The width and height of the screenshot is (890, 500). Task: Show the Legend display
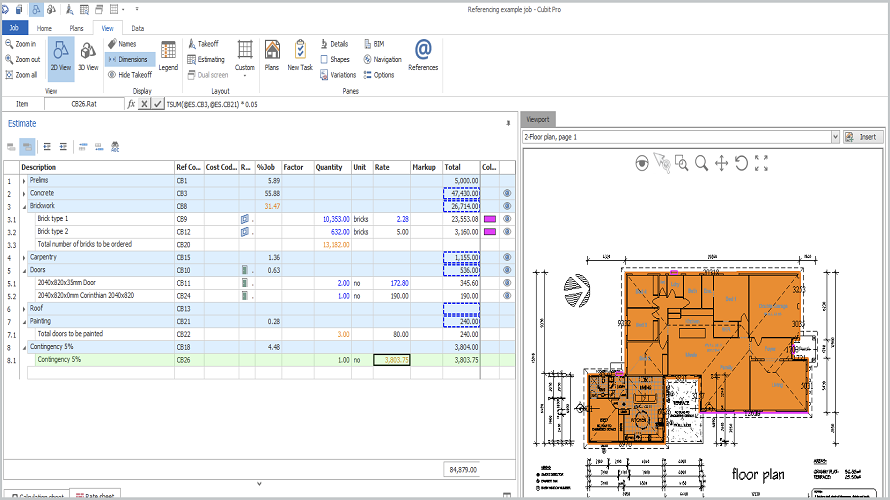(168, 55)
